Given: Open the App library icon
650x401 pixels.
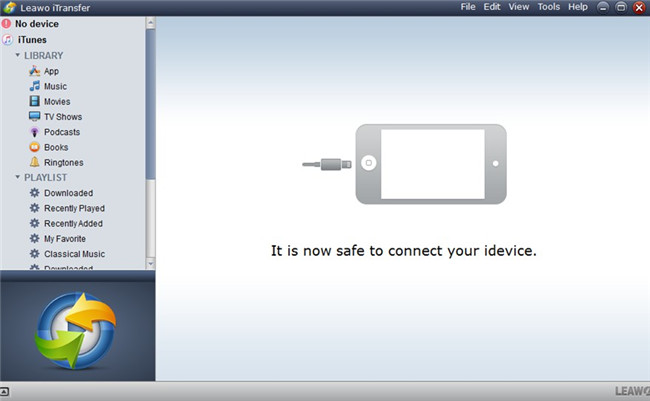Looking at the screenshot, I should coord(34,71).
